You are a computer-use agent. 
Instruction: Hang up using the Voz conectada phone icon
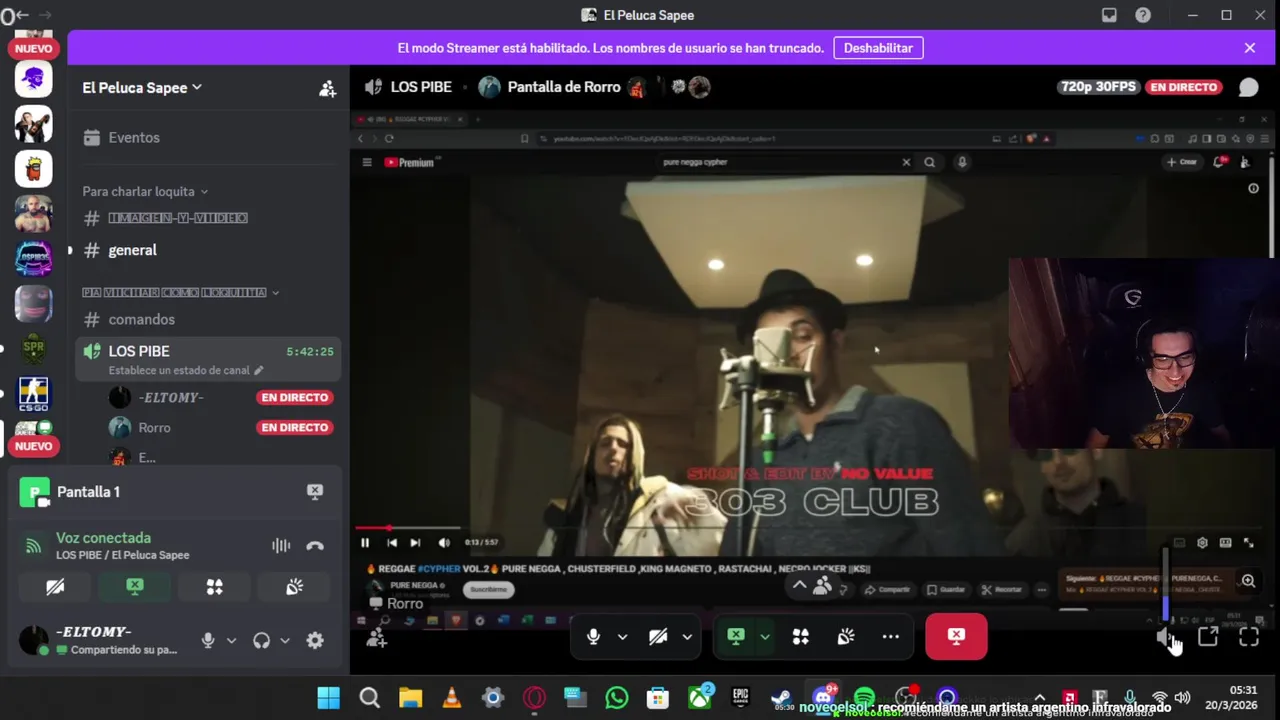(315, 546)
